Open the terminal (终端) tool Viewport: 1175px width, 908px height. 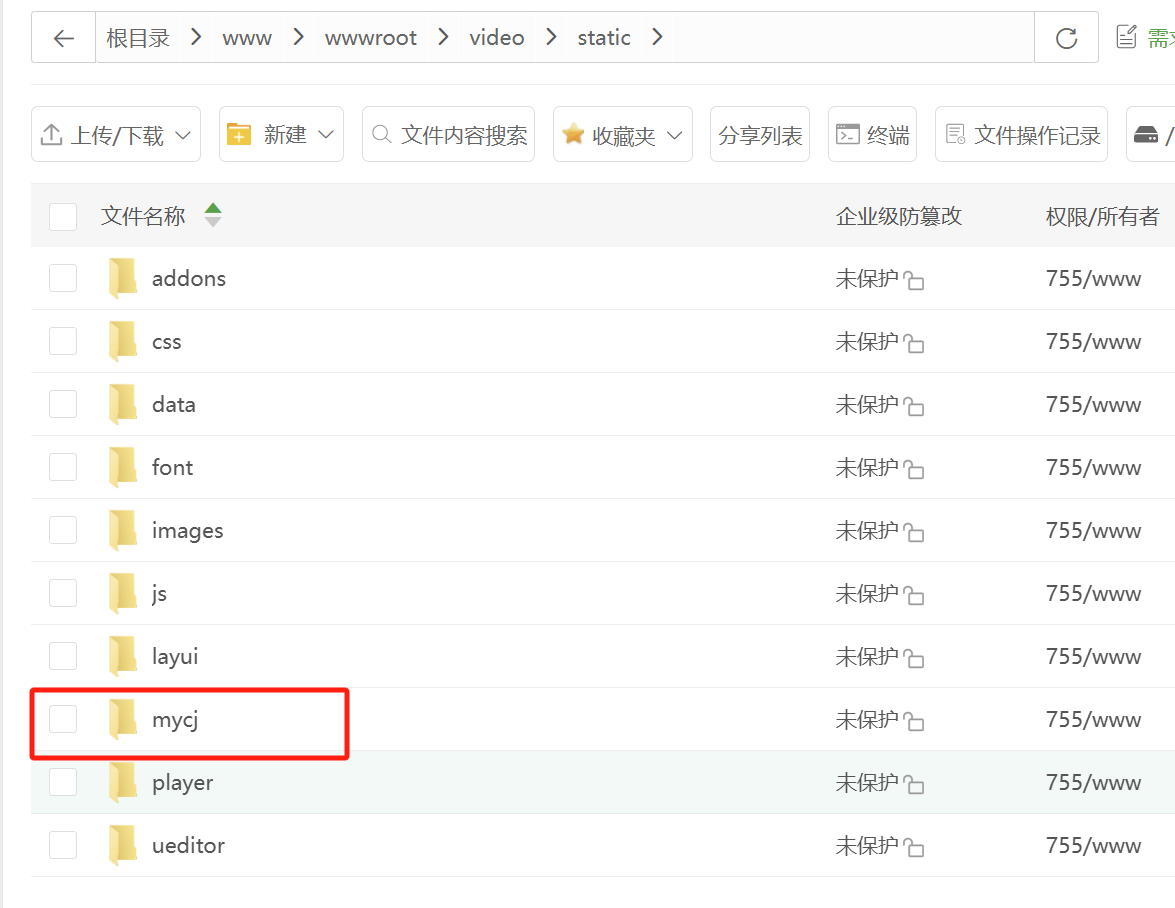point(873,135)
